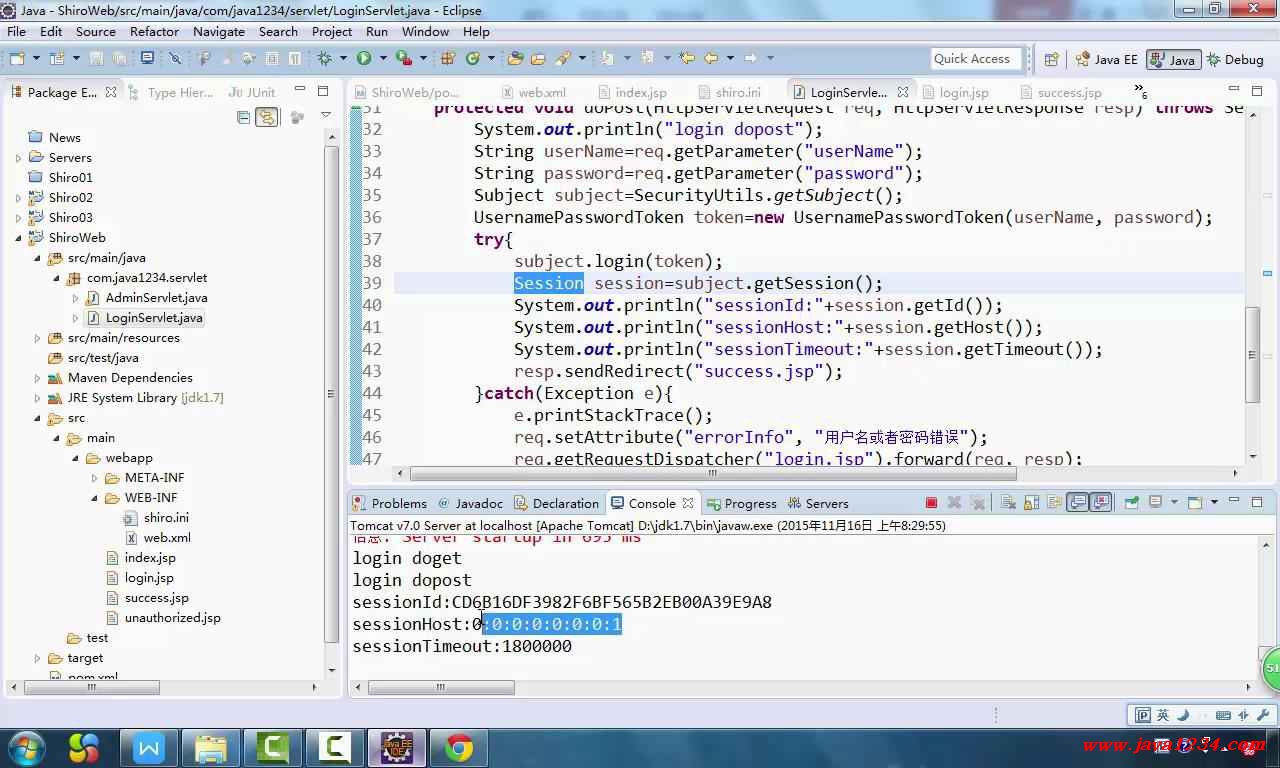The height and width of the screenshot is (768, 1280).
Task: Close the Console view tab
Action: pos(688,503)
